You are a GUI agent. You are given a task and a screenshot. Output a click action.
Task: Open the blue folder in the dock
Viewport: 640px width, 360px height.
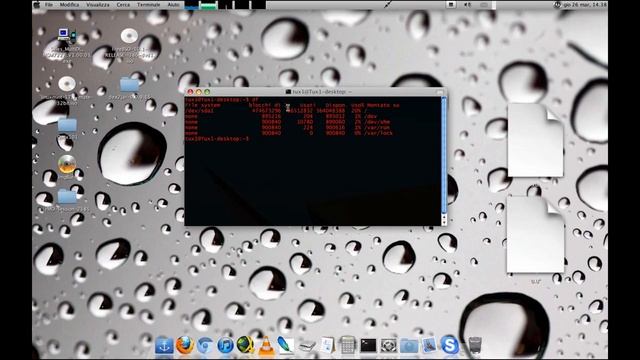coord(409,346)
